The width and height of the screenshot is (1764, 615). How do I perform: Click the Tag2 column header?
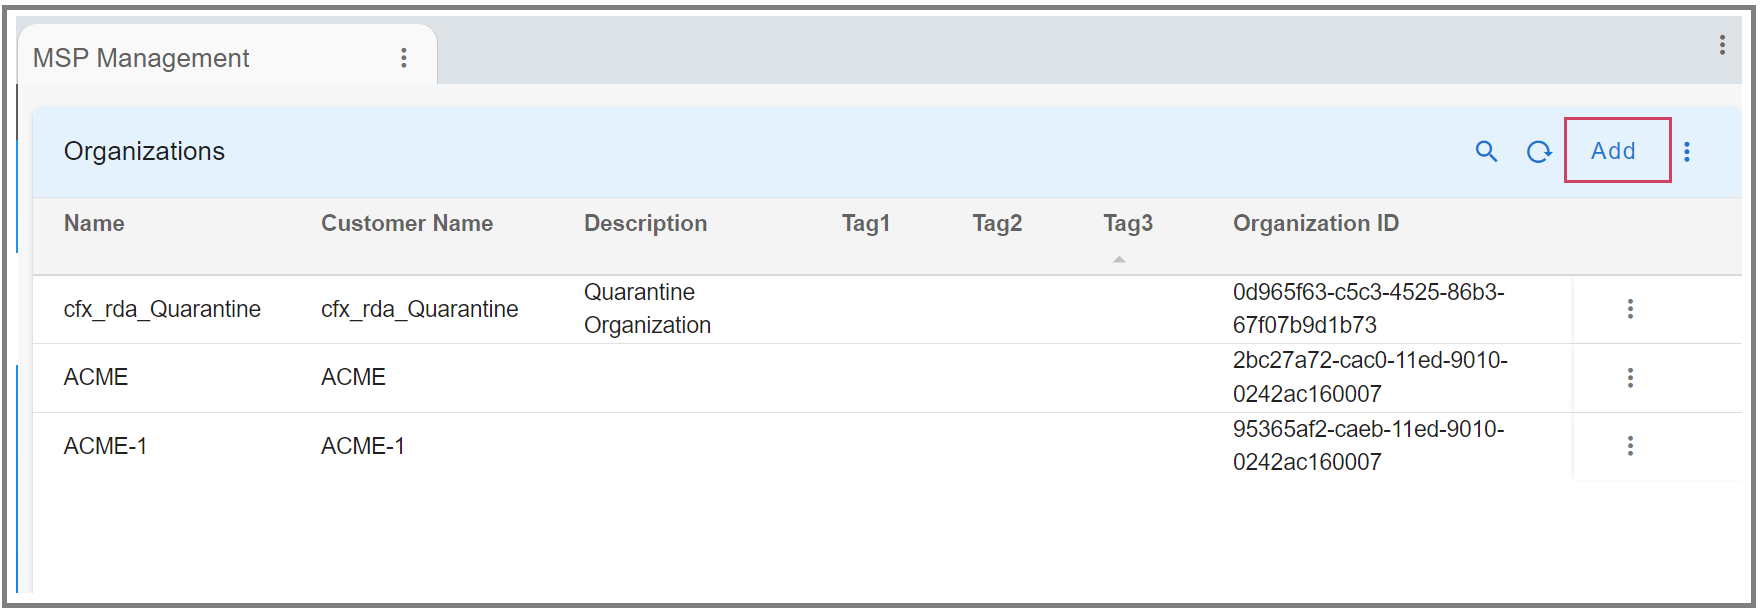997,223
